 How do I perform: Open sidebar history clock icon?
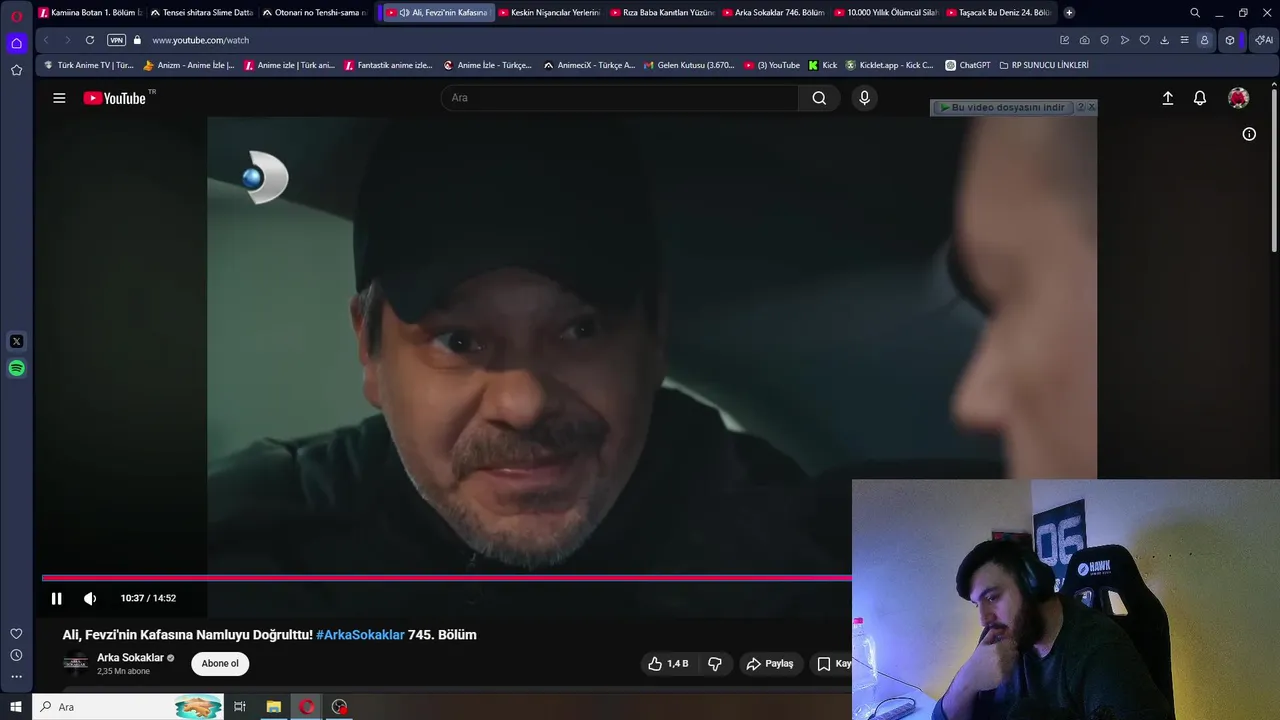point(16,655)
